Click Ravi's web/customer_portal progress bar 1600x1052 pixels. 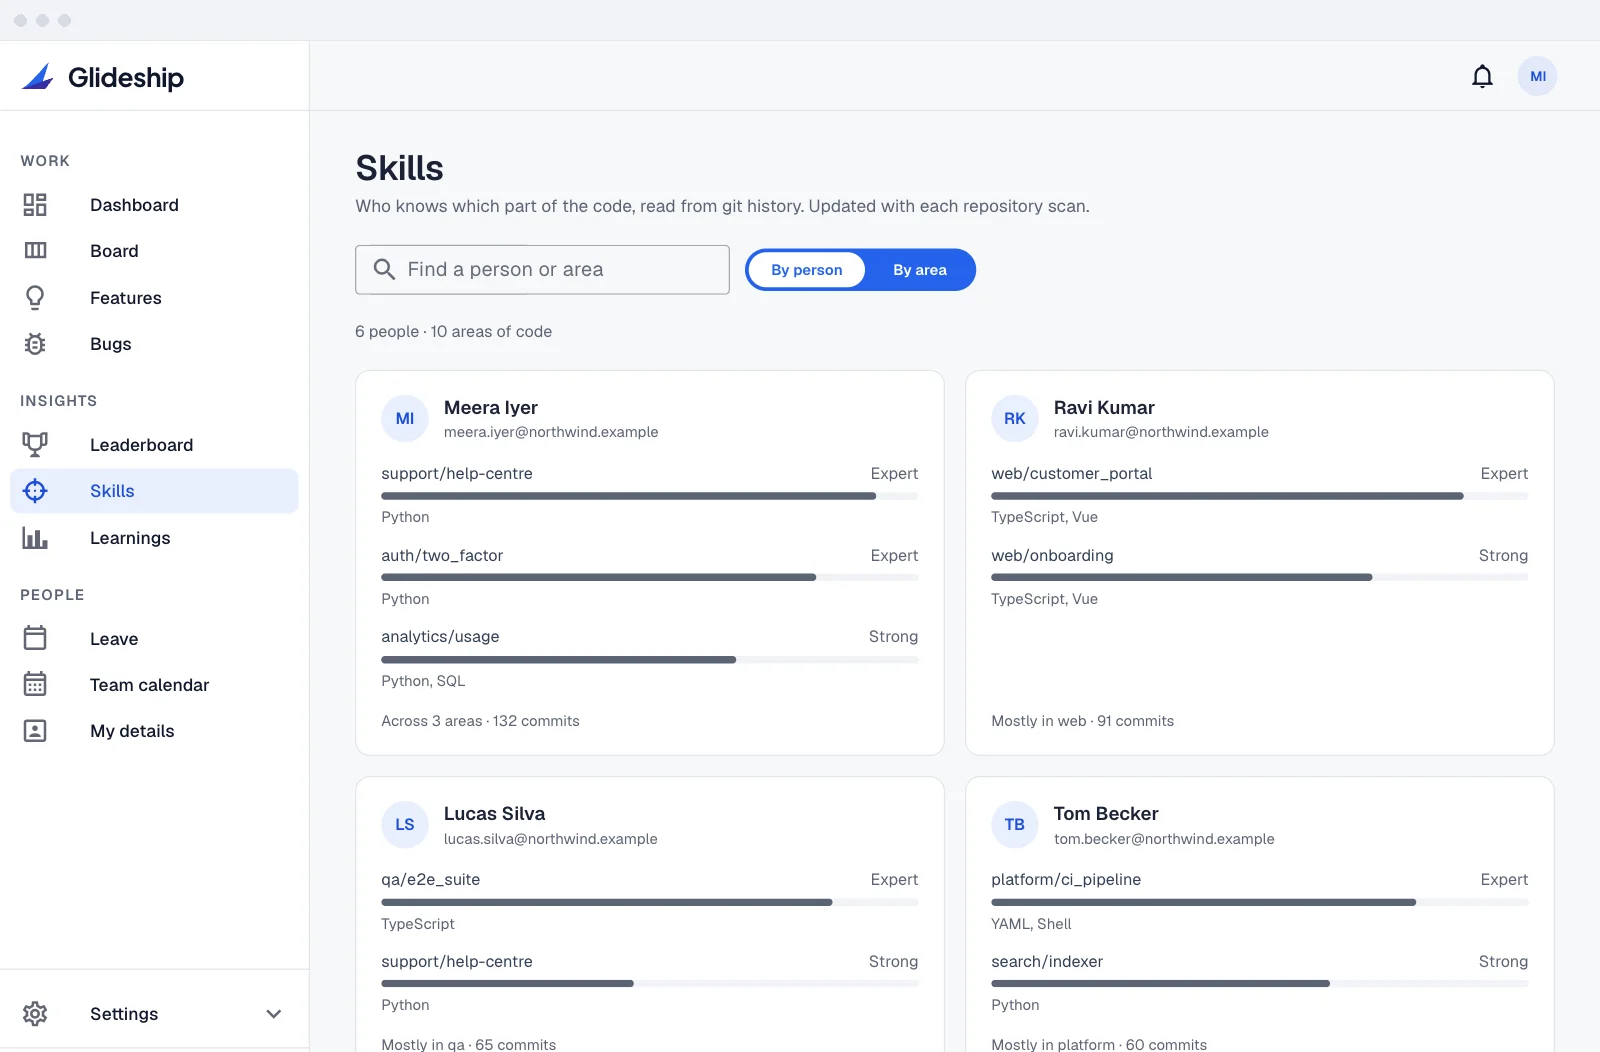pyautogui.click(x=1260, y=496)
